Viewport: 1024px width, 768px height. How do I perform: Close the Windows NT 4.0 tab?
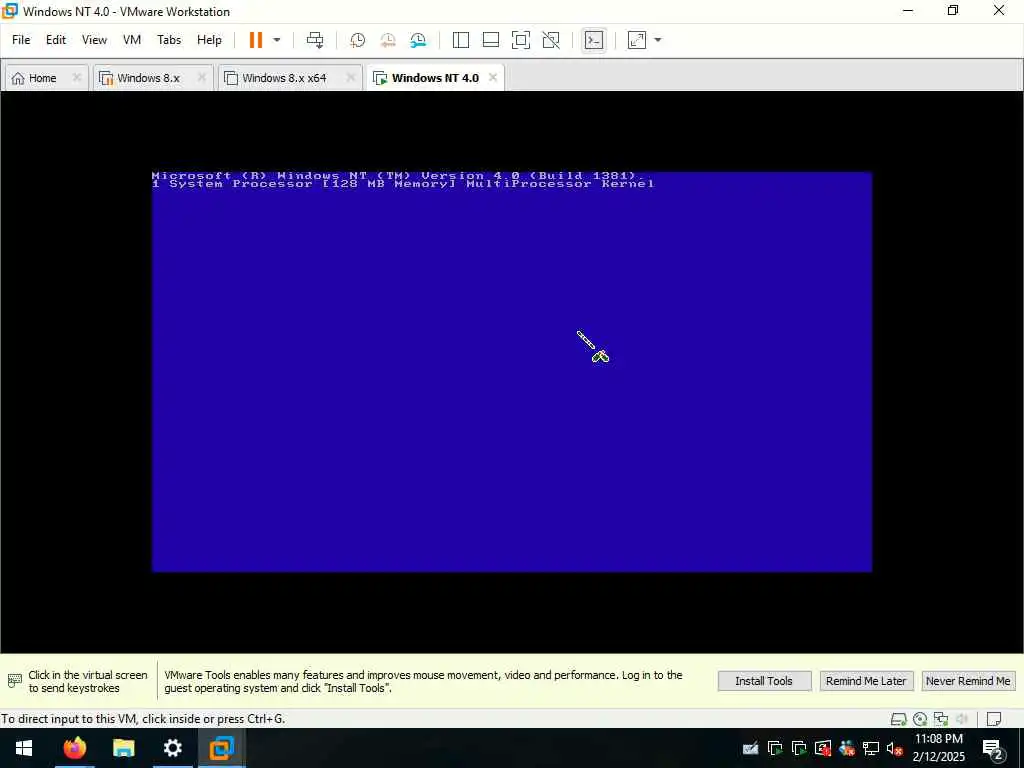(493, 78)
